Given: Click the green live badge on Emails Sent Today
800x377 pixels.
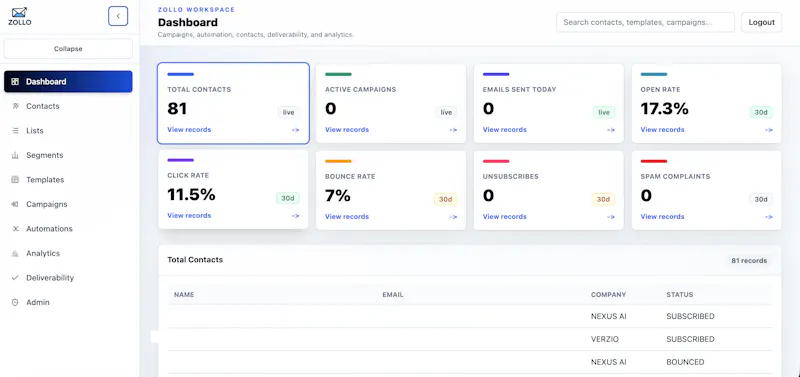Looking at the screenshot, I should 604,112.
